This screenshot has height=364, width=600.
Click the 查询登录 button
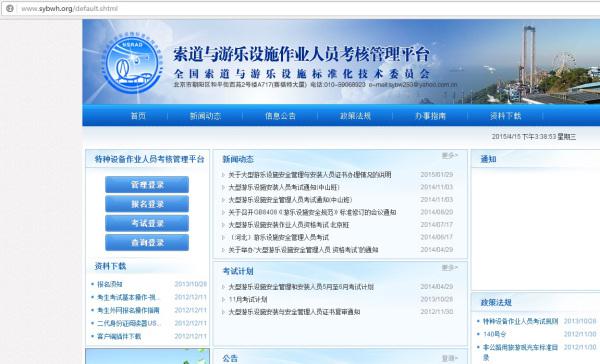(147, 243)
